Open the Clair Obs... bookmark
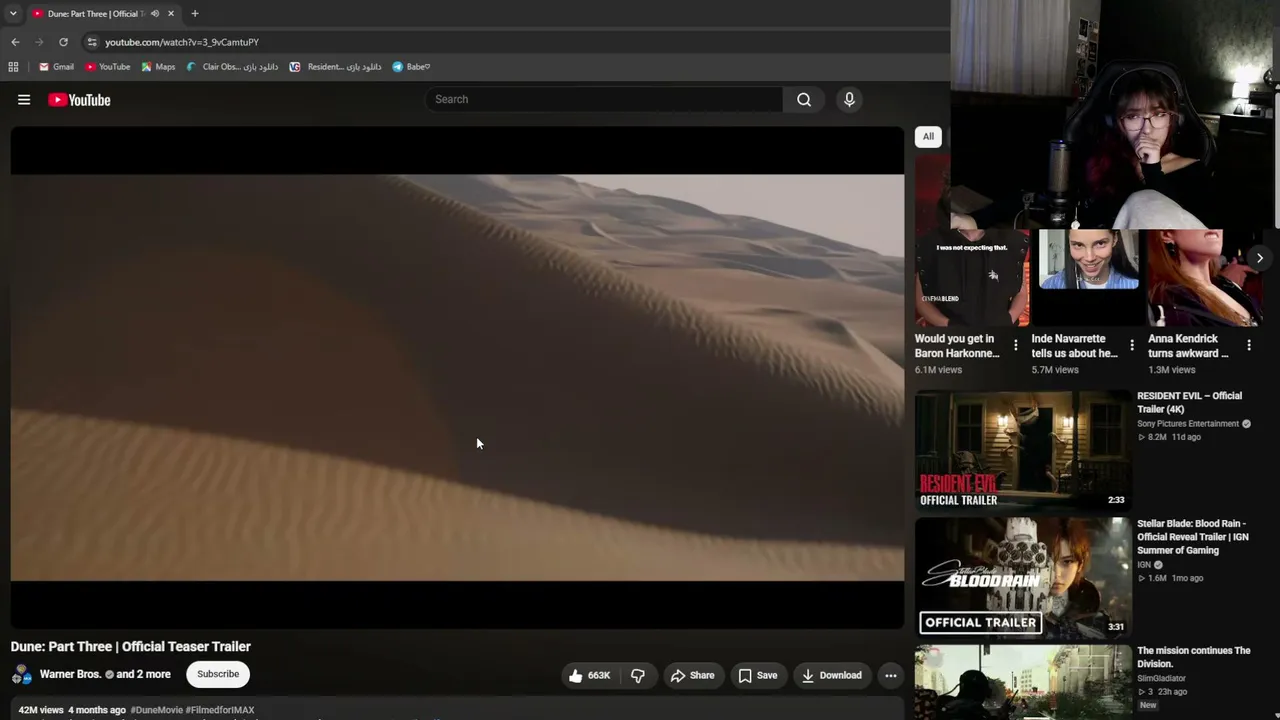This screenshot has width=1280, height=720. 232,67
